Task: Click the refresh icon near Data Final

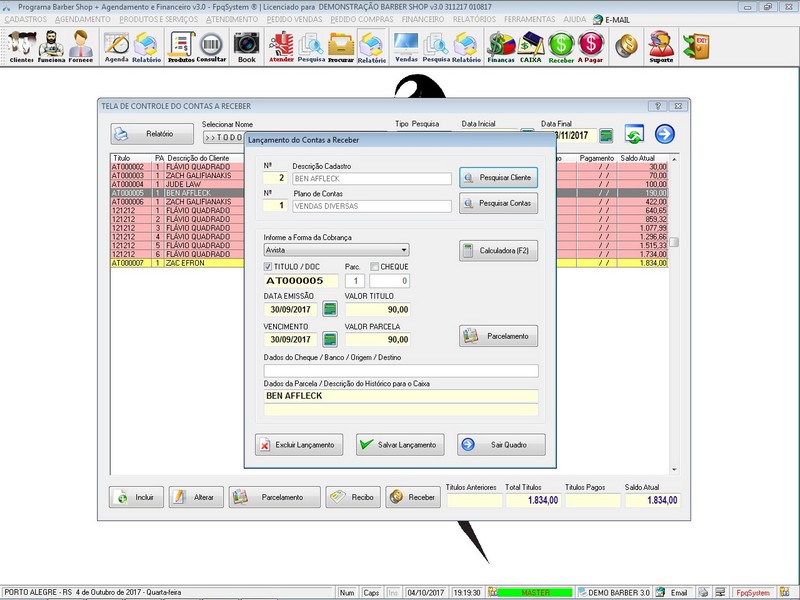Action: [634, 134]
